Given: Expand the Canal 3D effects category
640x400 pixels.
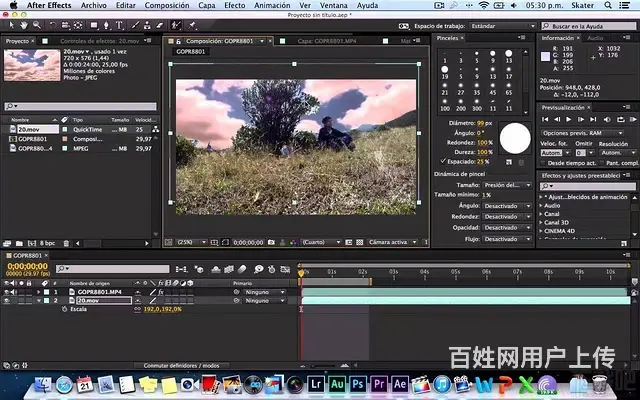Looking at the screenshot, I should [x=541, y=222].
